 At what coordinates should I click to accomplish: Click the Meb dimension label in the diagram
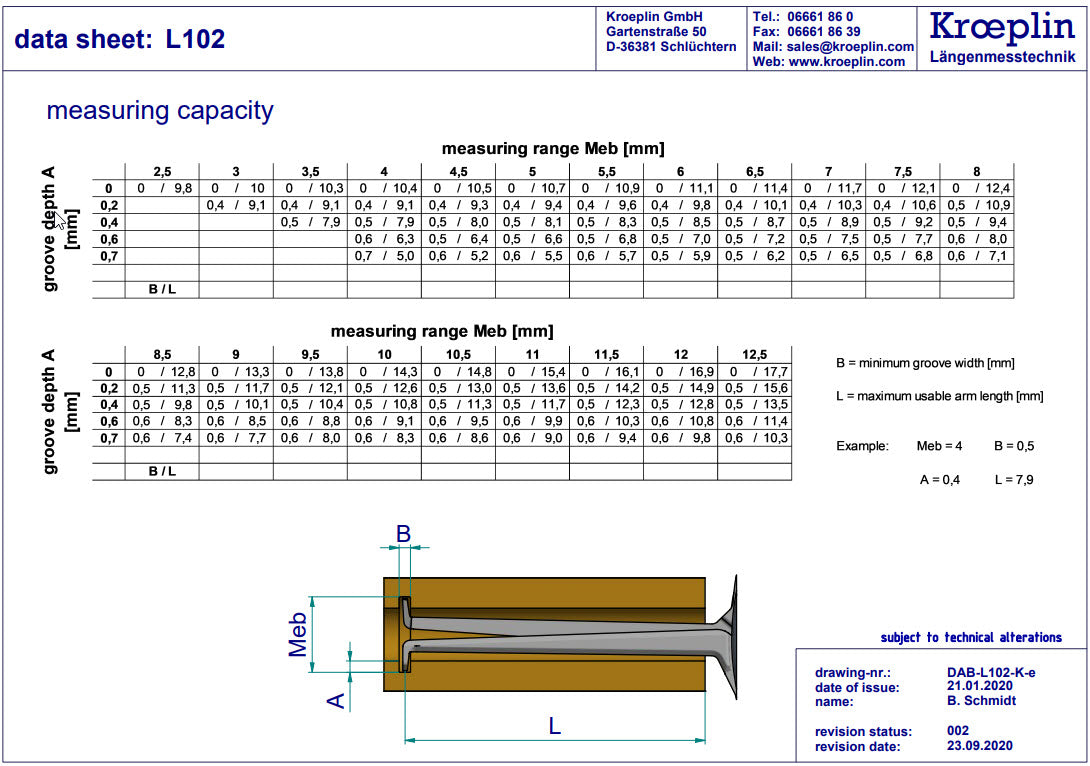coord(298,634)
